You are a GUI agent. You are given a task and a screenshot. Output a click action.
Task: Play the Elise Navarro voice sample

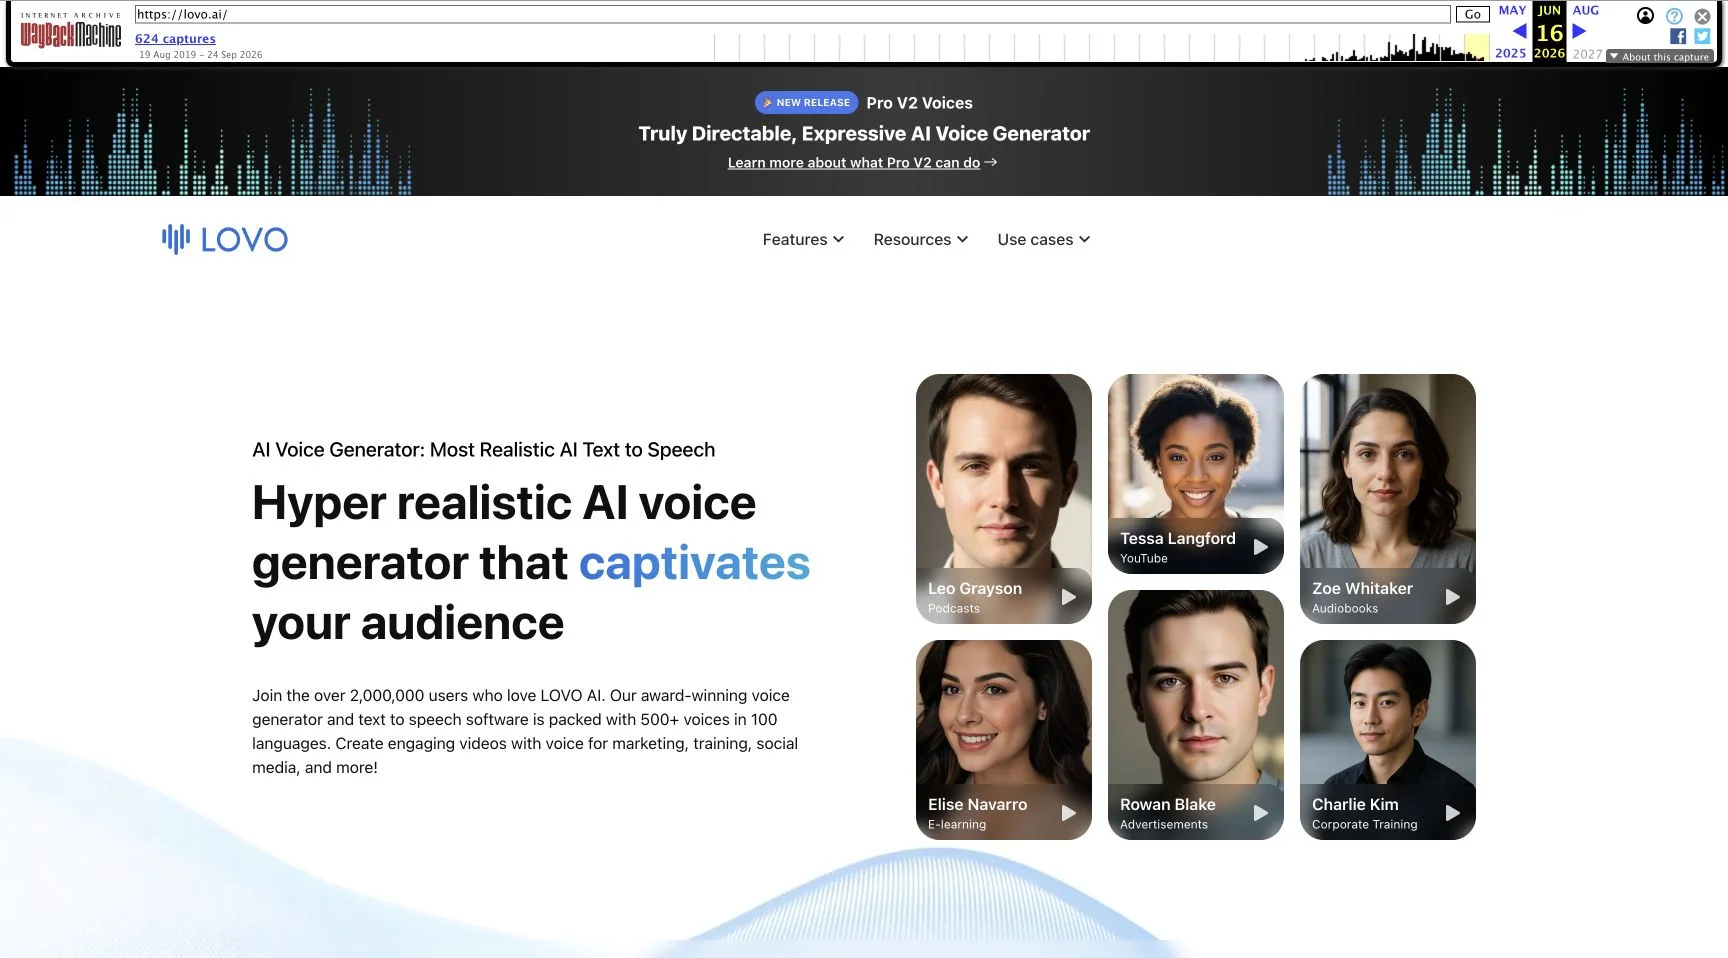click(x=1069, y=813)
